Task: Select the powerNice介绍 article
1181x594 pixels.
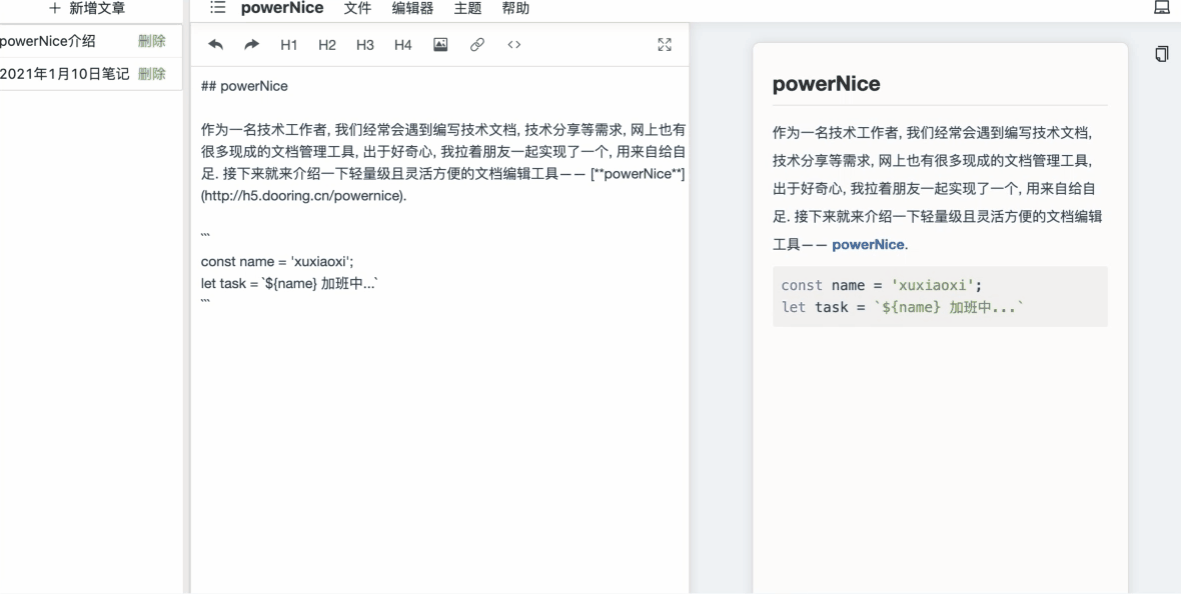Action: [48, 41]
